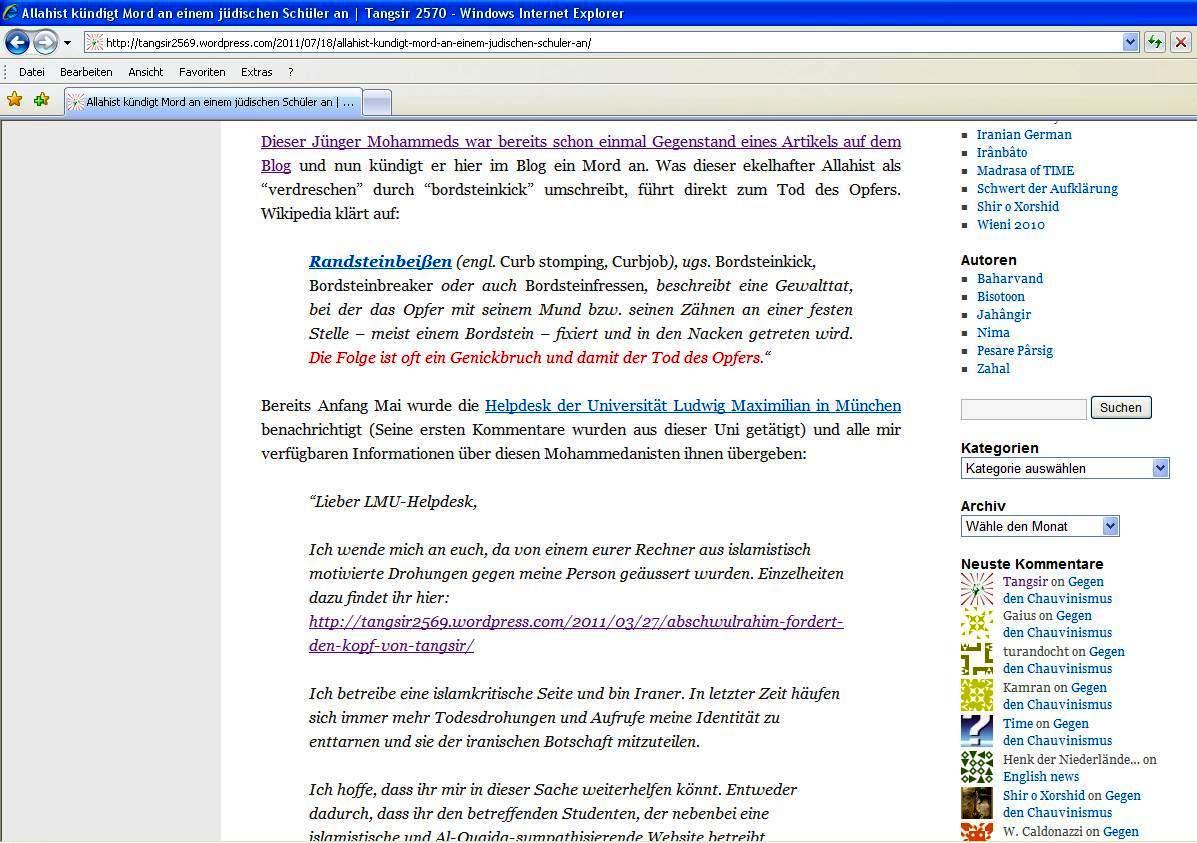Click Tangsir's avatar in Neuste Kommentare
Screen dimensions: 1197x843
tap(976, 590)
